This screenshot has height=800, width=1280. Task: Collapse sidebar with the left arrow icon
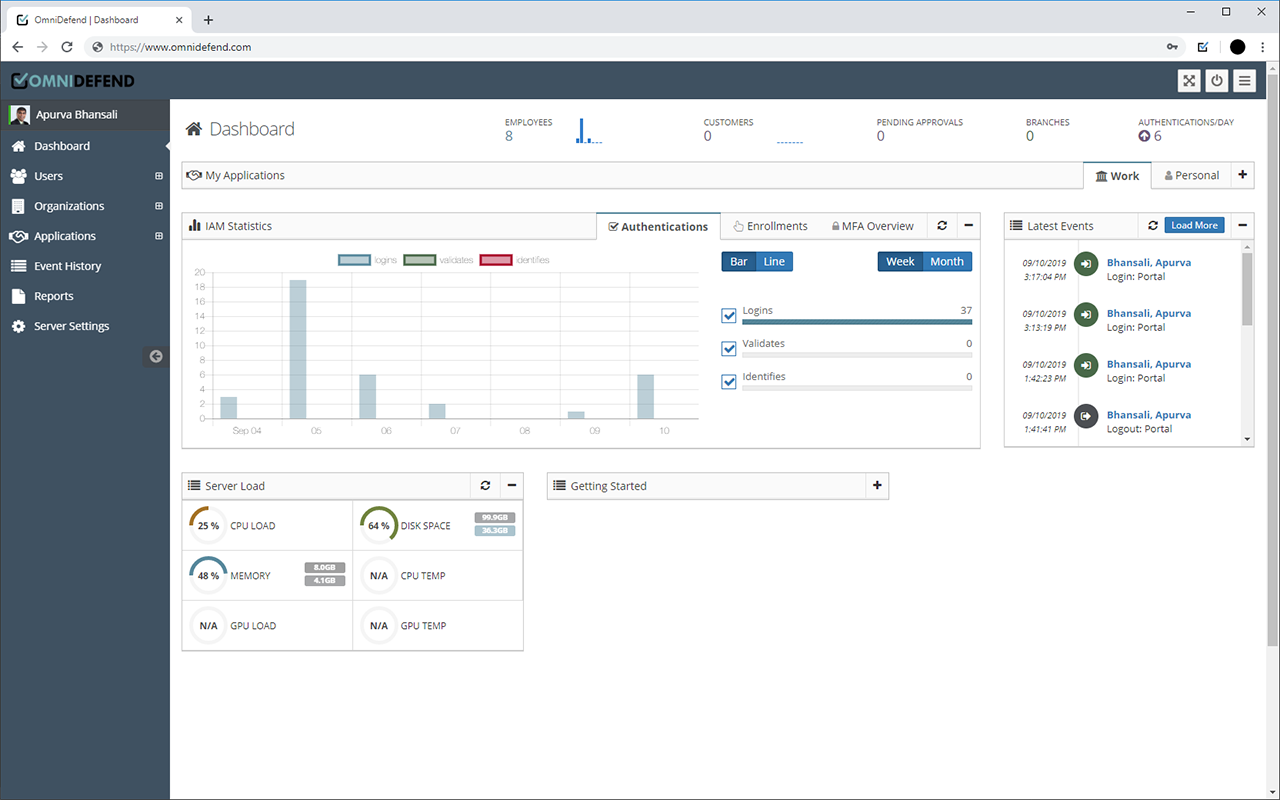[156, 356]
